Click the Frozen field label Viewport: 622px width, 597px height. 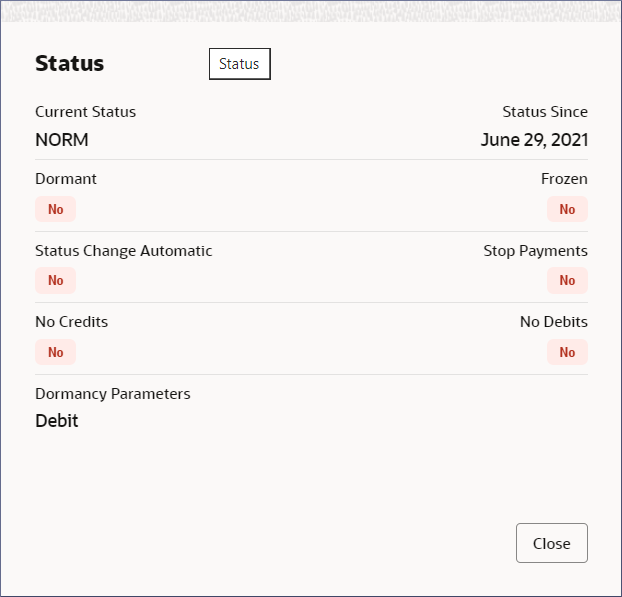(x=564, y=179)
